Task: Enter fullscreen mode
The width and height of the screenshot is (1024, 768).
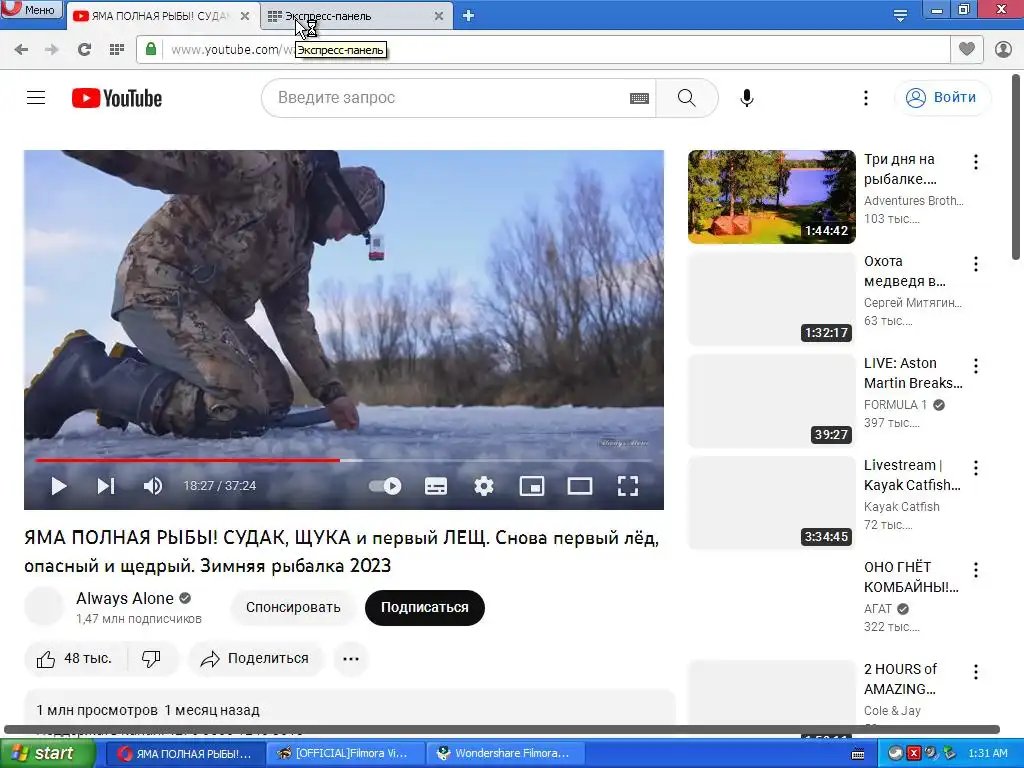Action: [628, 486]
